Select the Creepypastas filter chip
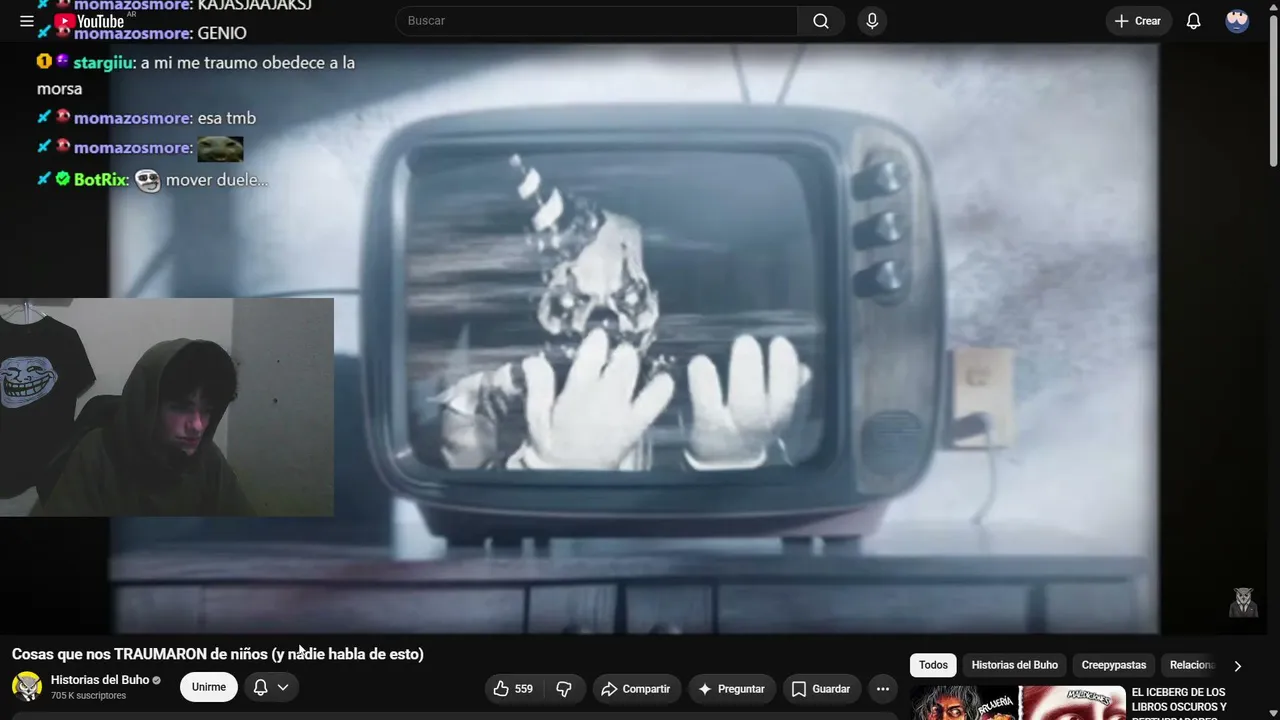1280x720 pixels. click(1114, 665)
